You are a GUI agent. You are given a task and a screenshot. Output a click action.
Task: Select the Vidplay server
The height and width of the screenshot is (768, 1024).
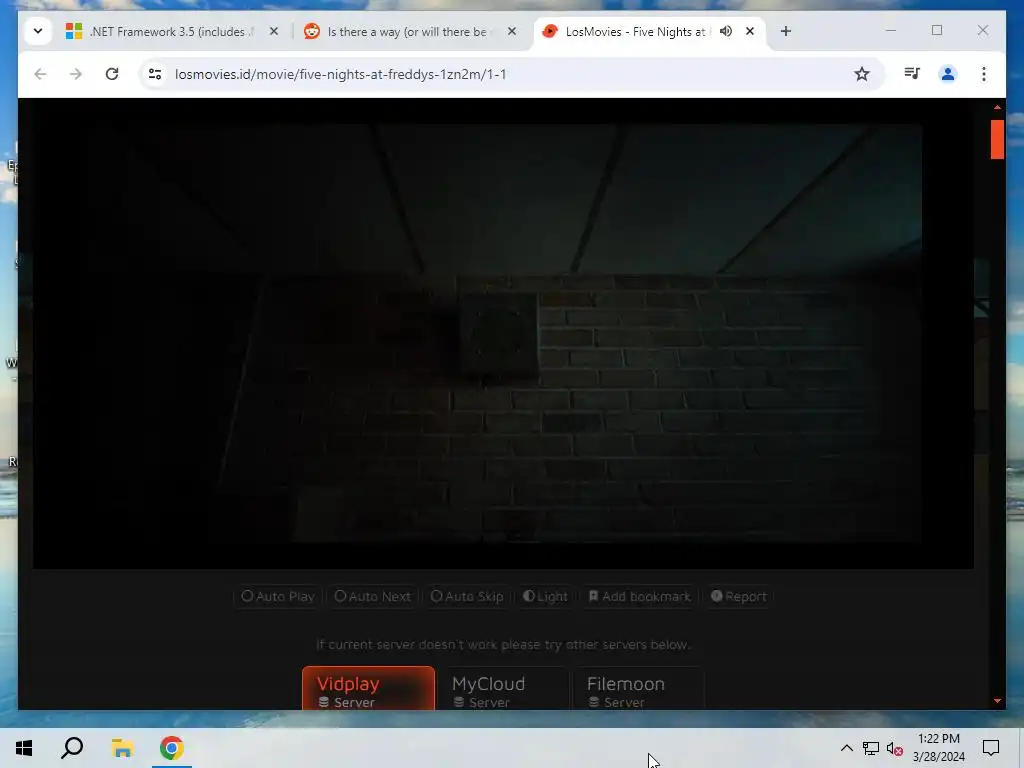pyautogui.click(x=368, y=688)
